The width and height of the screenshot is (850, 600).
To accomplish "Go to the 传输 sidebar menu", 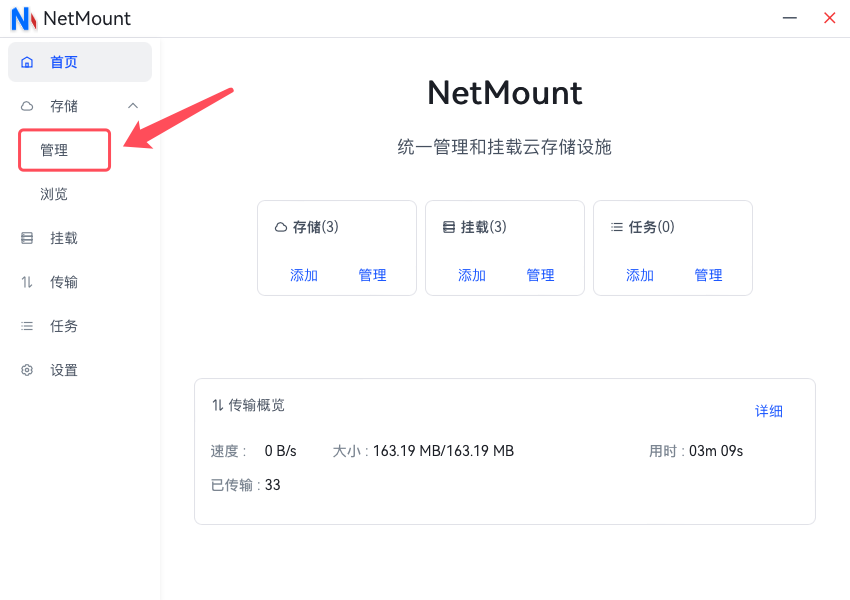I will pyautogui.click(x=80, y=282).
